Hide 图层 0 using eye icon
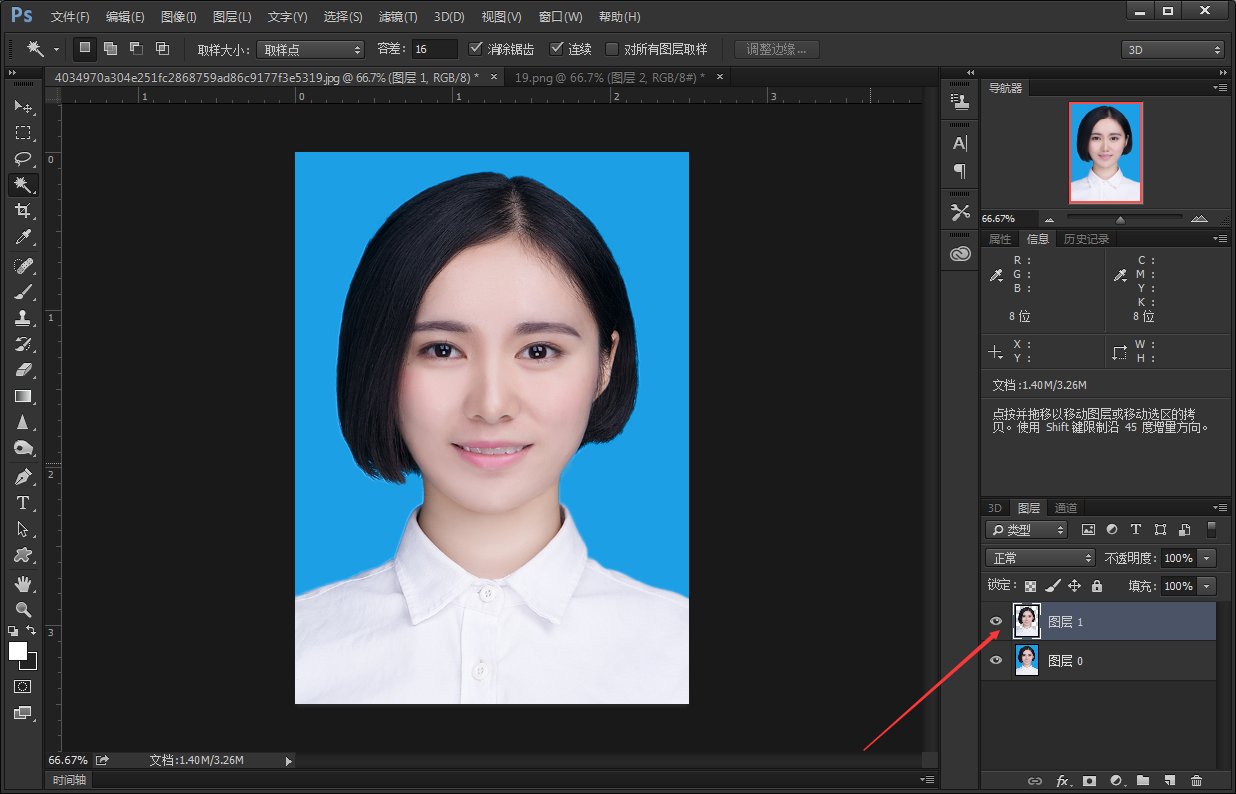Screen dimensions: 1236x794 995,661
